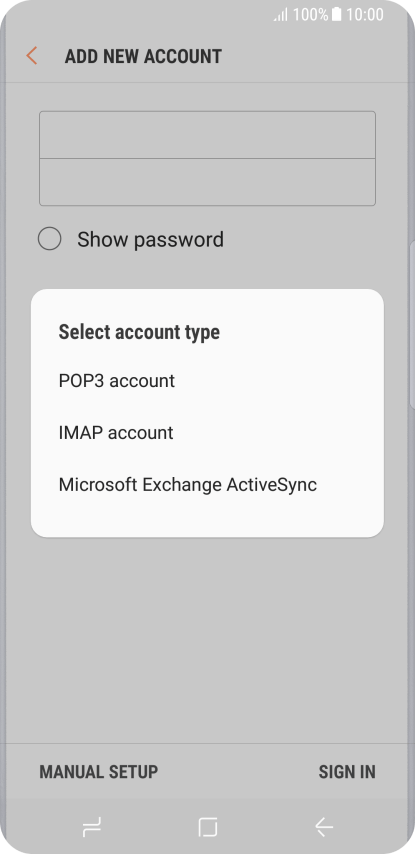Viewport: 415px width, 854px height.
Task: Focus the email address input field
Action: 208,135
